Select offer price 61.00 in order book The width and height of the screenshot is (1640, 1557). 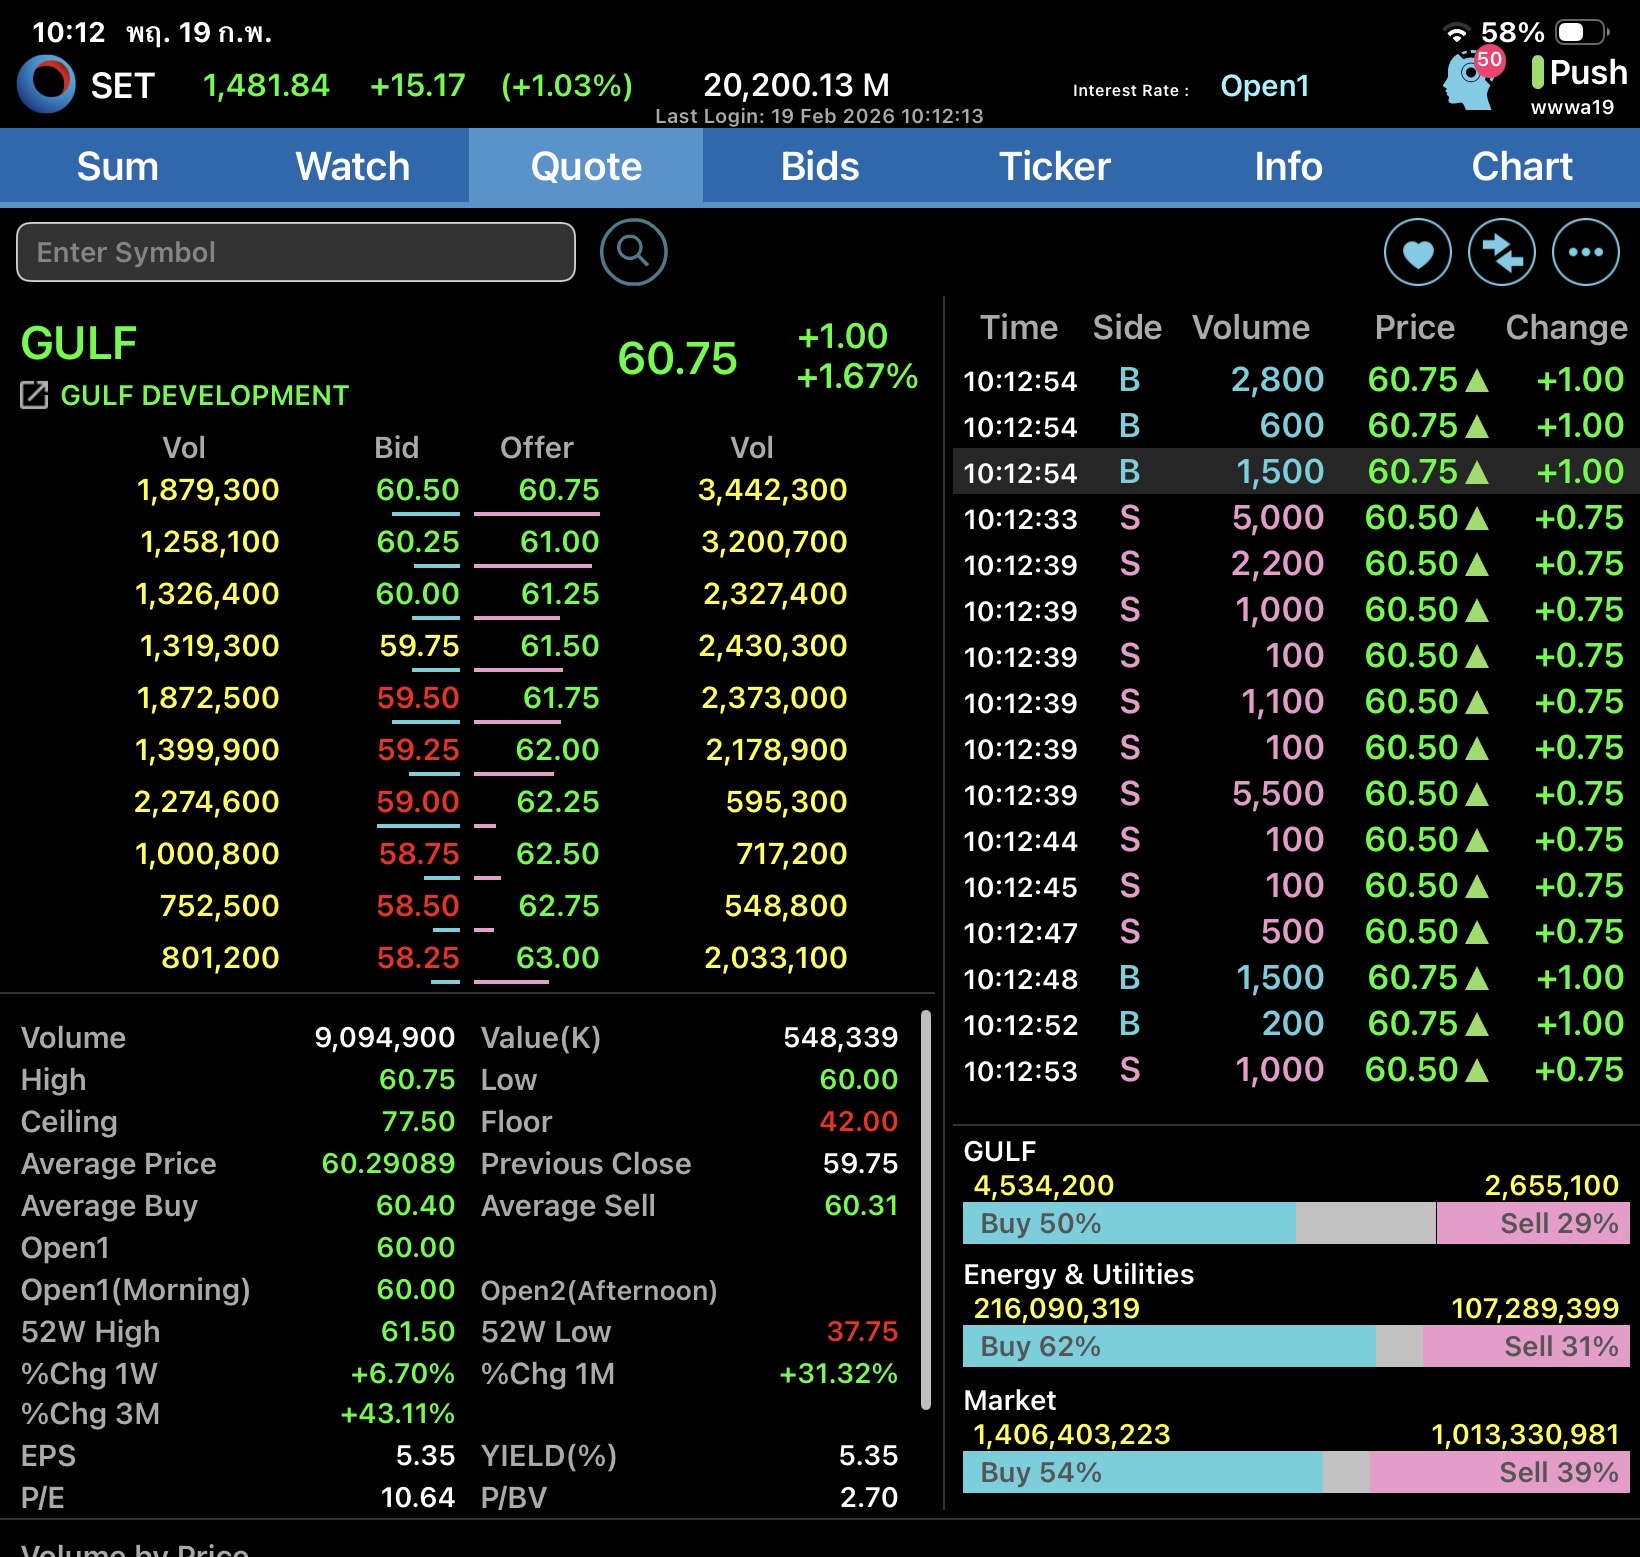click(559, 542)
